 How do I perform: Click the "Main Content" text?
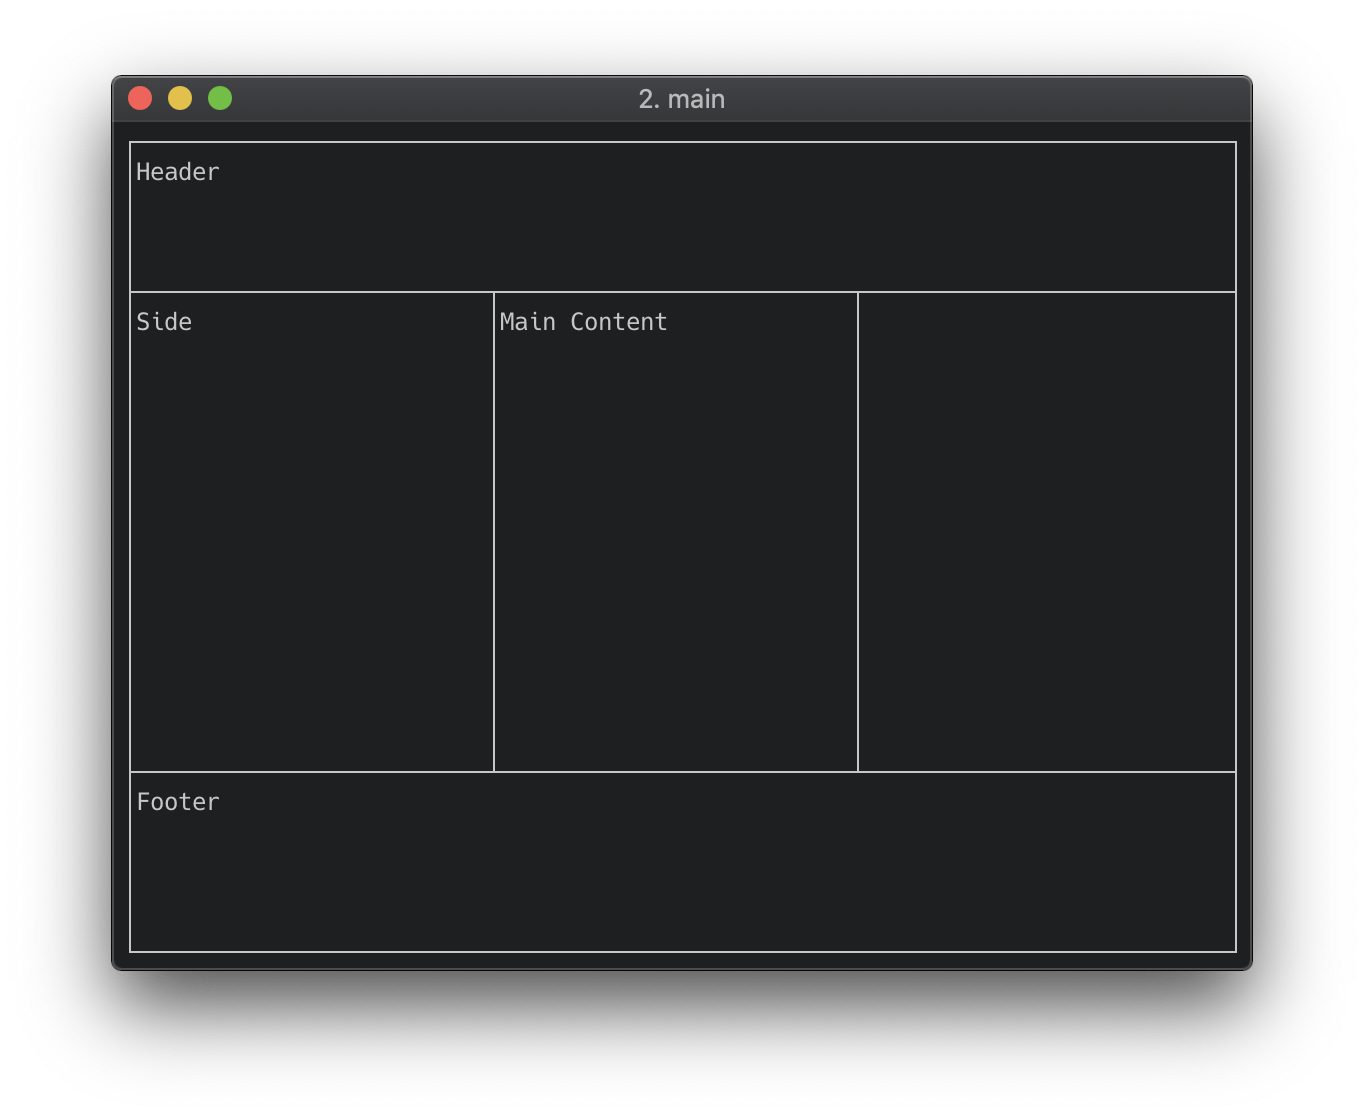click(x=583, y=322)
